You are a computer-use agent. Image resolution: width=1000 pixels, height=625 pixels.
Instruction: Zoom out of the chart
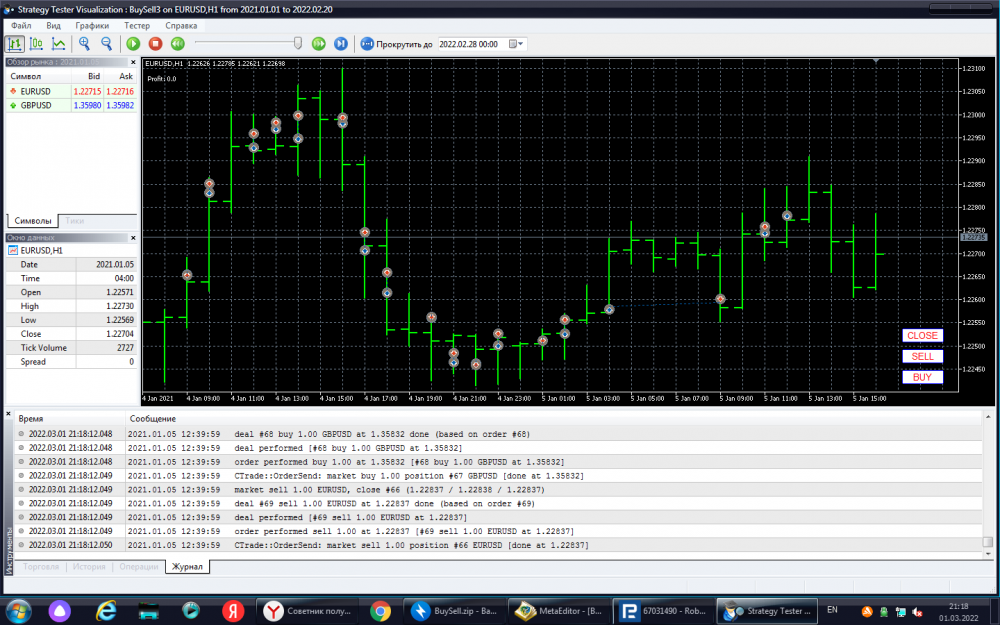106,44
